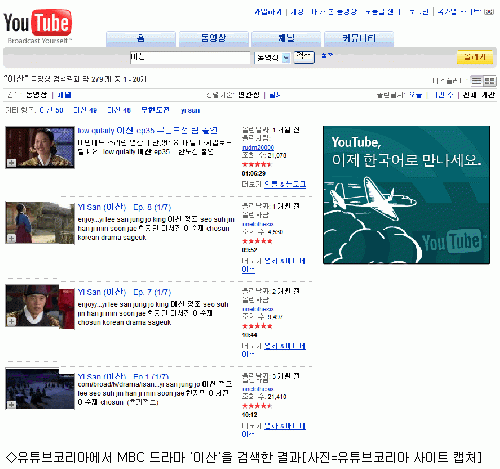Viewport: 500px width, 469px height.
Task: Click duration text 01:06:29
Action: point(254,174)
